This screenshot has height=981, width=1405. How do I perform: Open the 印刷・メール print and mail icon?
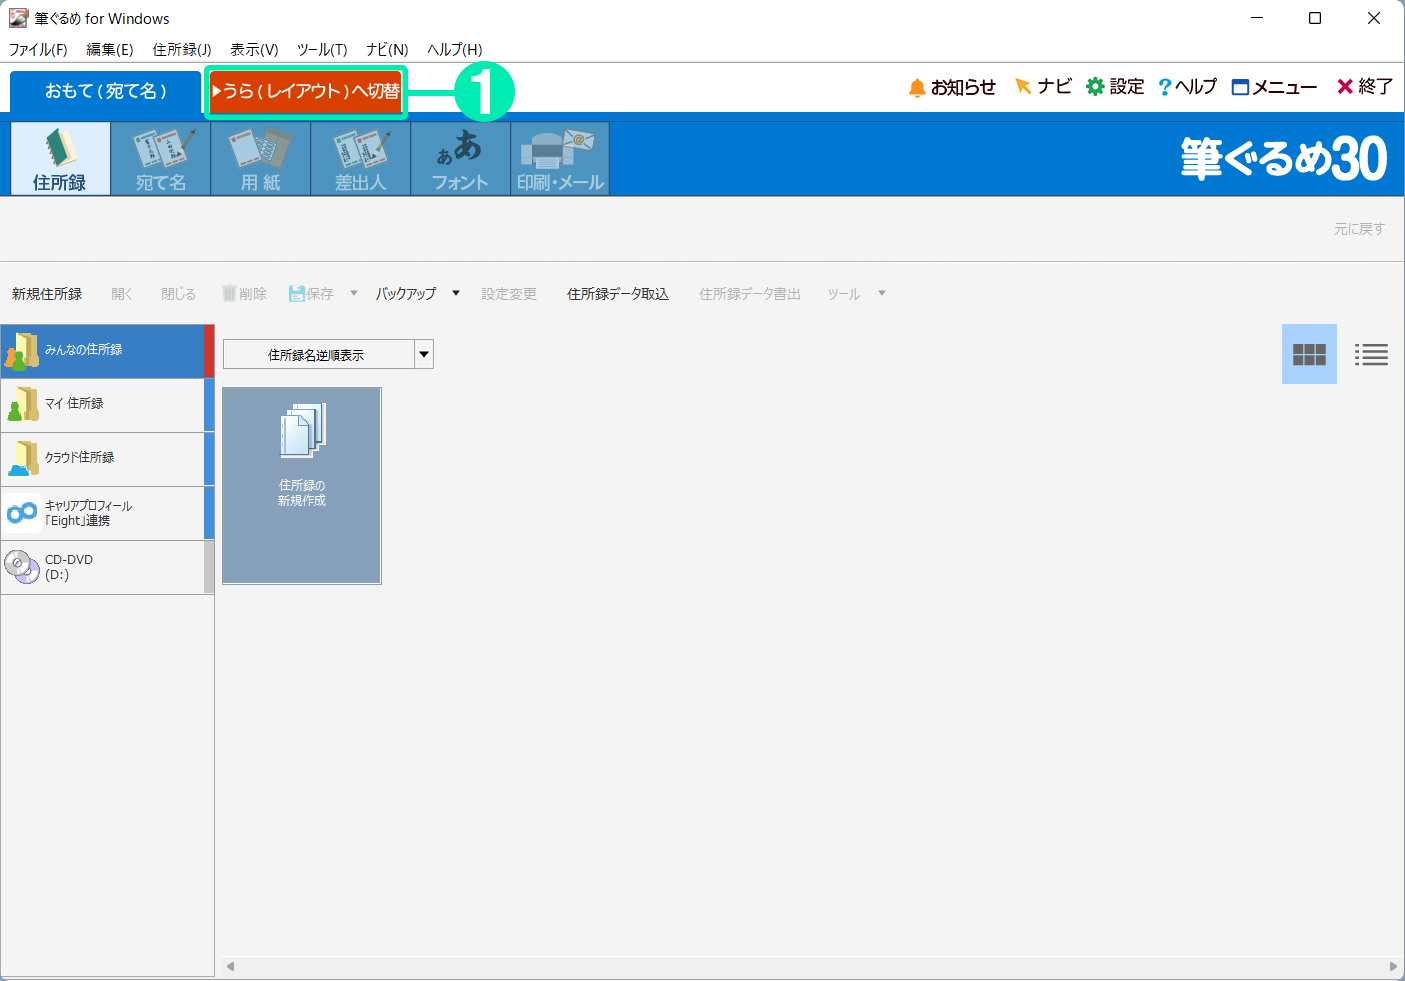click(560, 159)
